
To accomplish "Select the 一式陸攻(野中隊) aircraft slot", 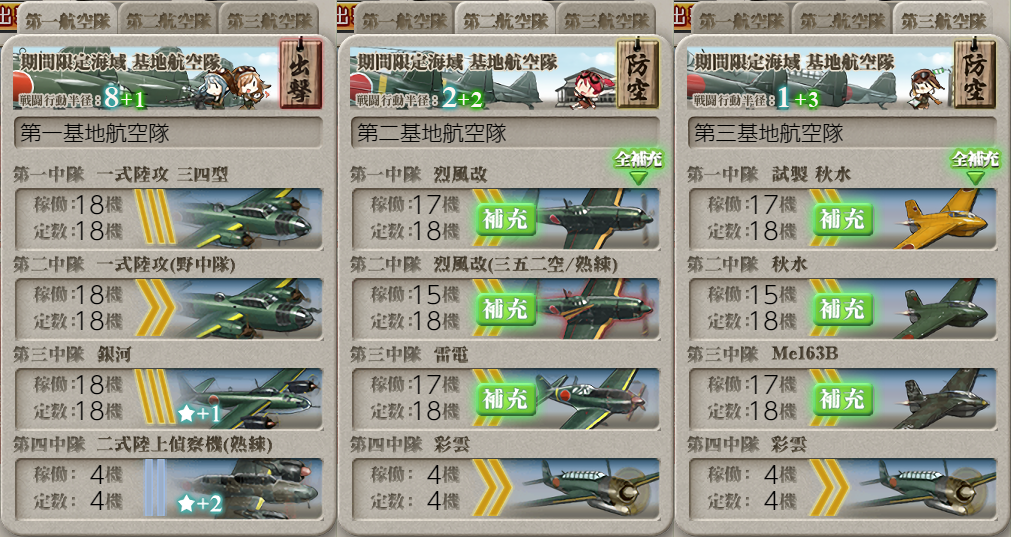I will point(168,309).
